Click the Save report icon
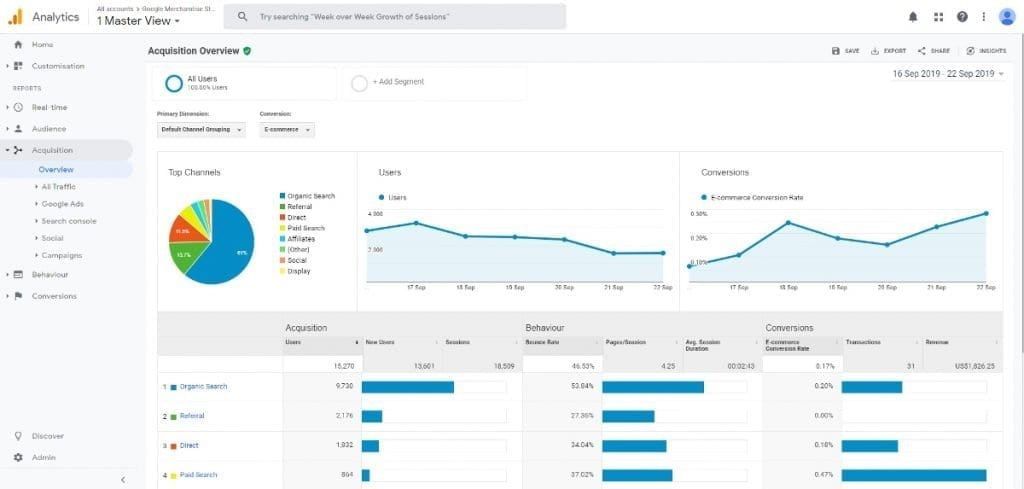The width and height of the screenshot is (1024, 489). [x=835, y=51]
